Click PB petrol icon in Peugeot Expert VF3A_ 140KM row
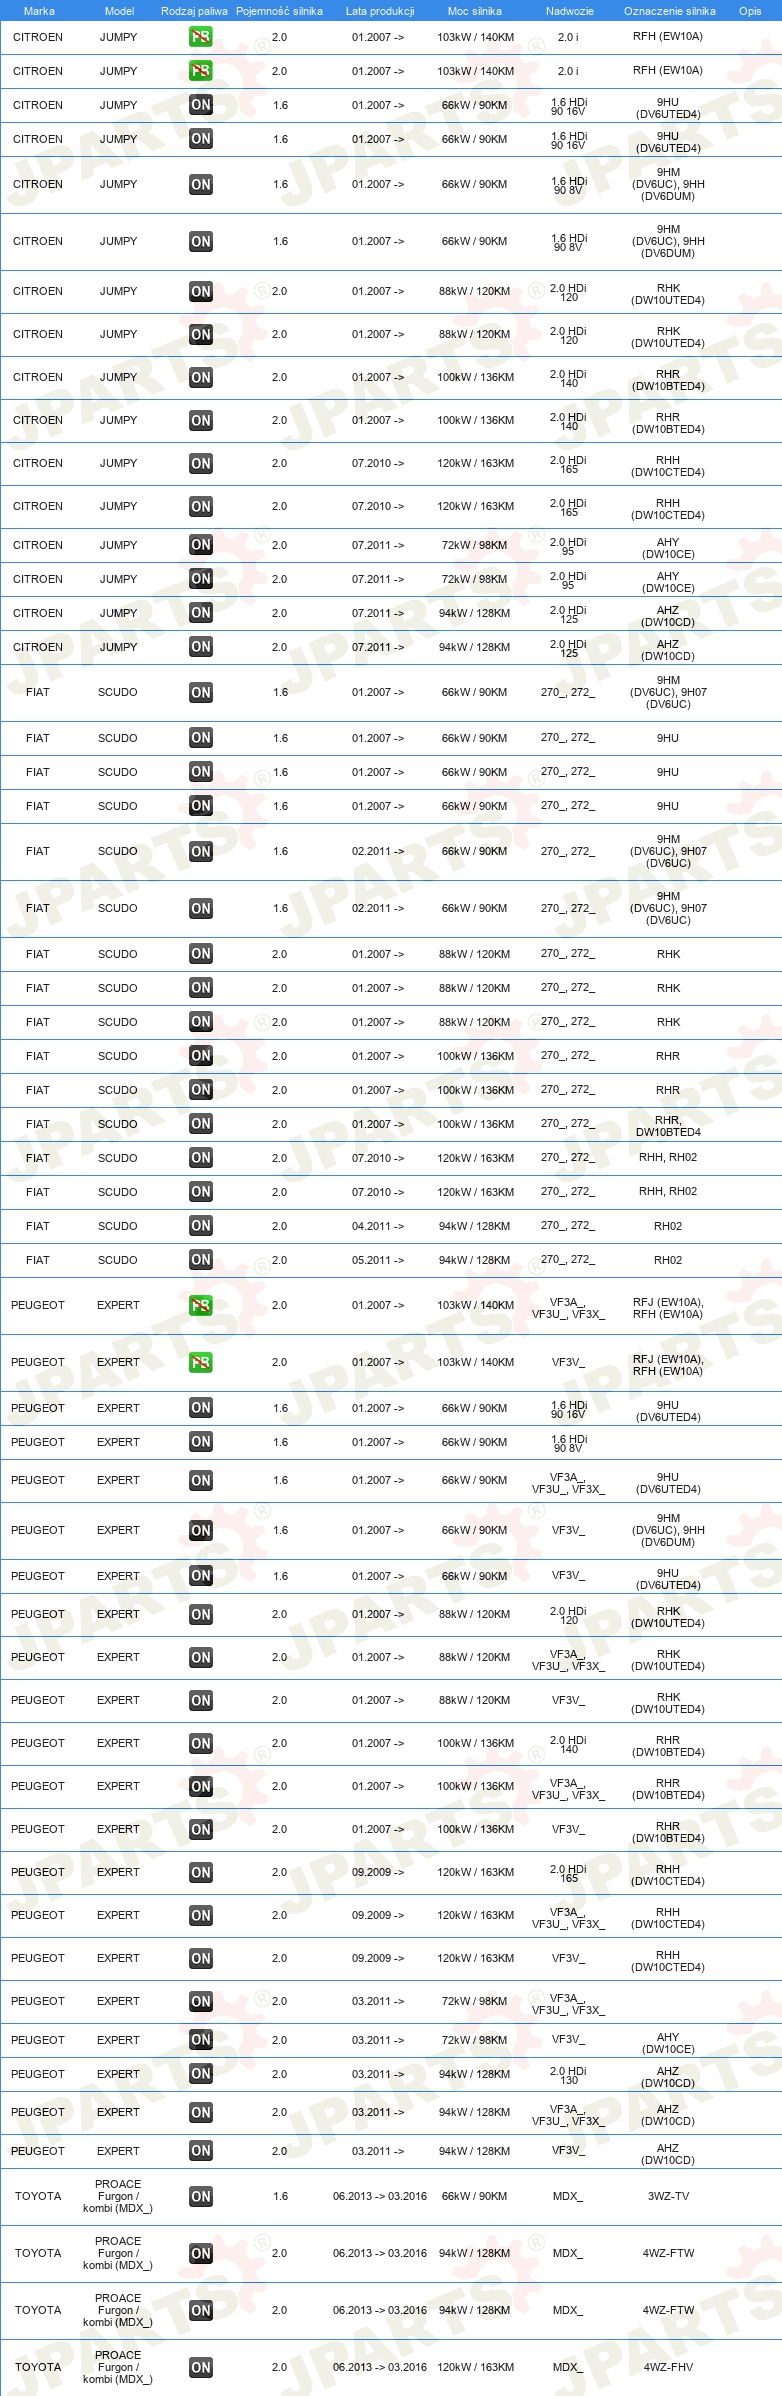Image resolution: width=782 pixels, height=2396 pixels. coord(201,1306)
